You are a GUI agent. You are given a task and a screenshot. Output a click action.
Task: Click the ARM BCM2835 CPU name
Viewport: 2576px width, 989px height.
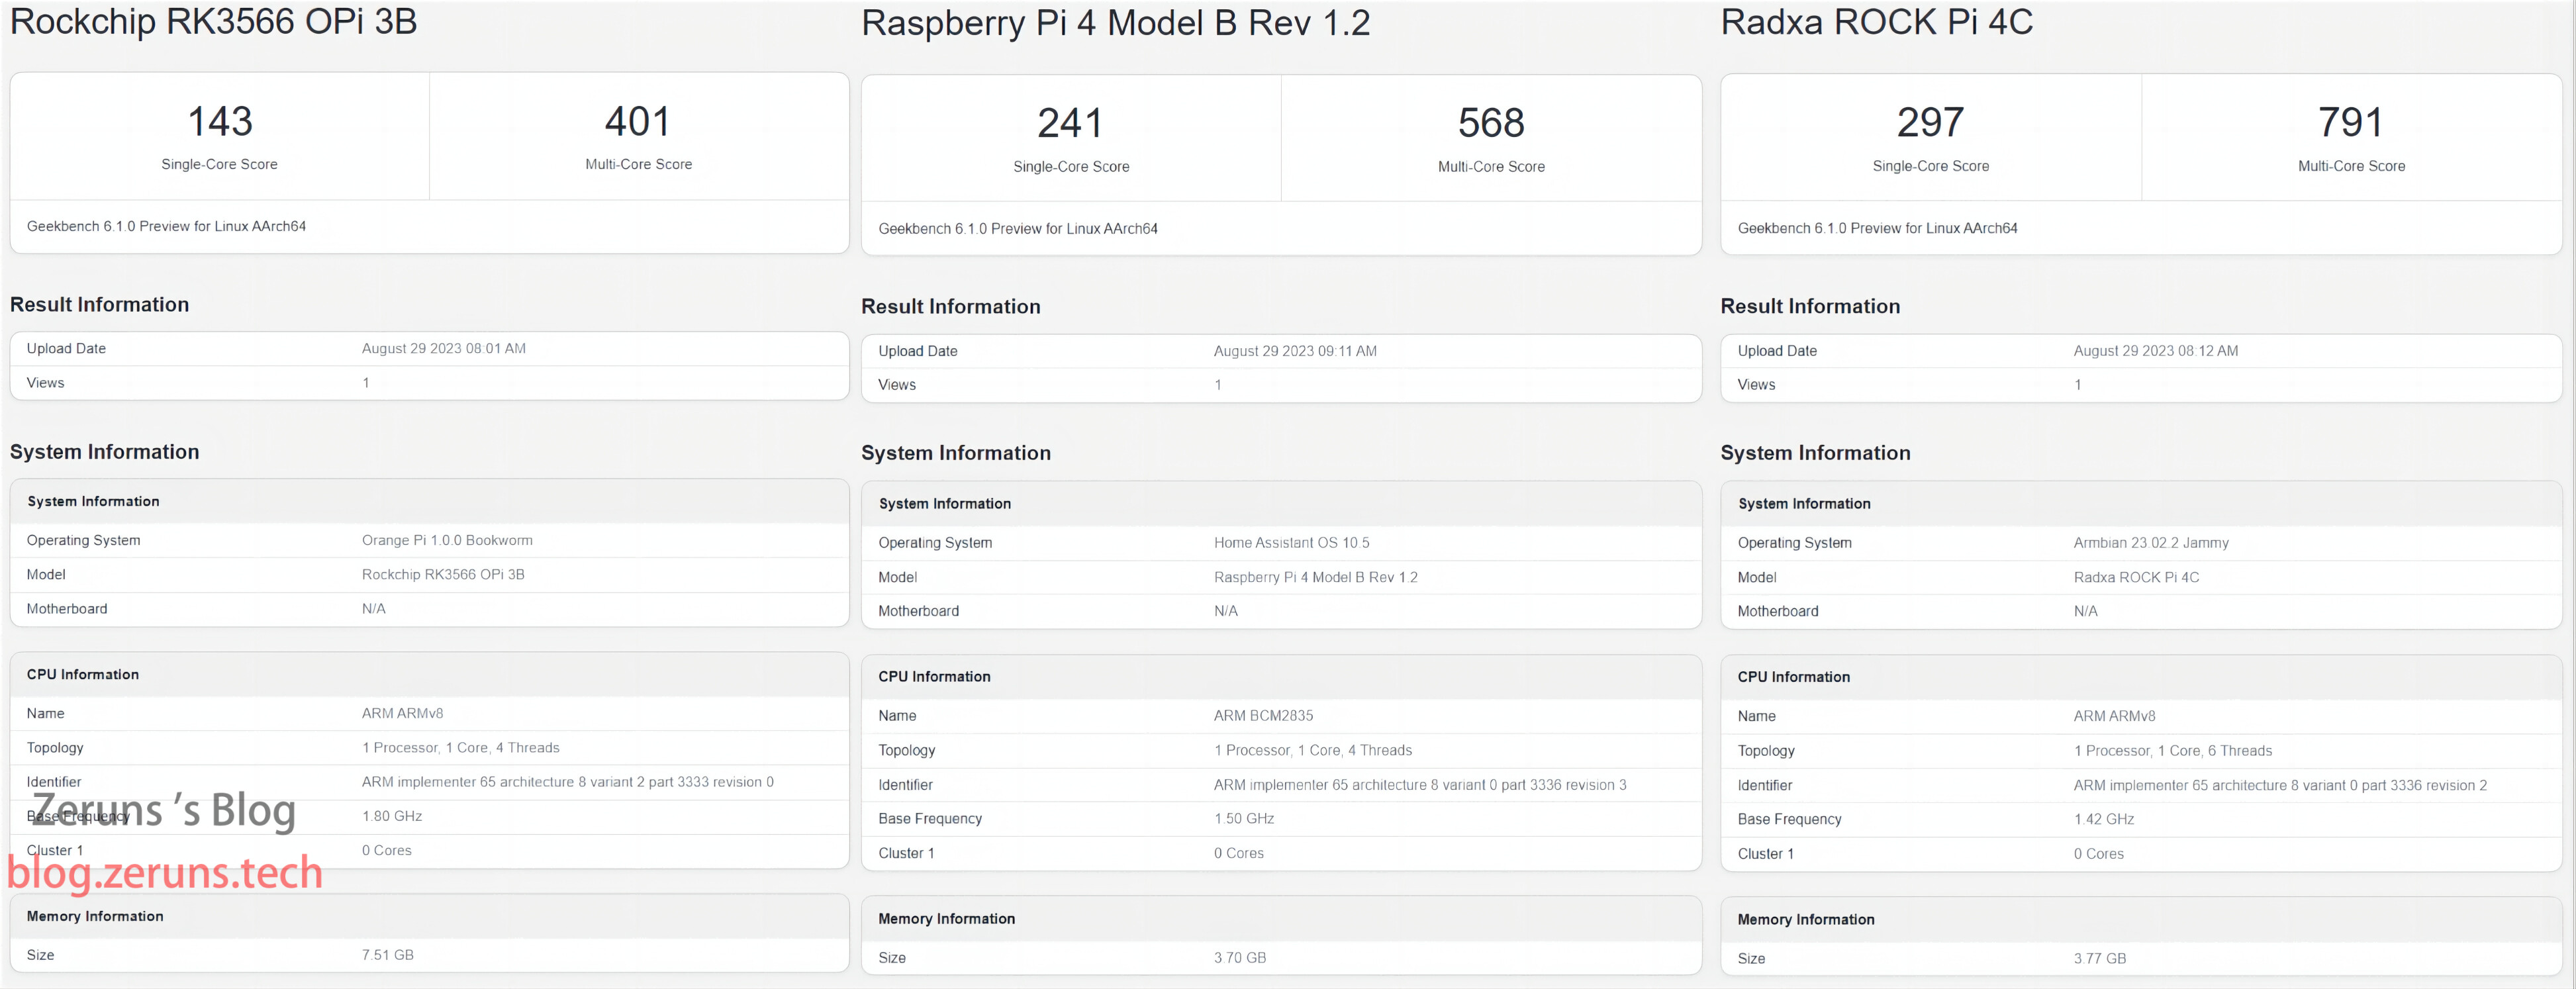(x=1263, y=716)
